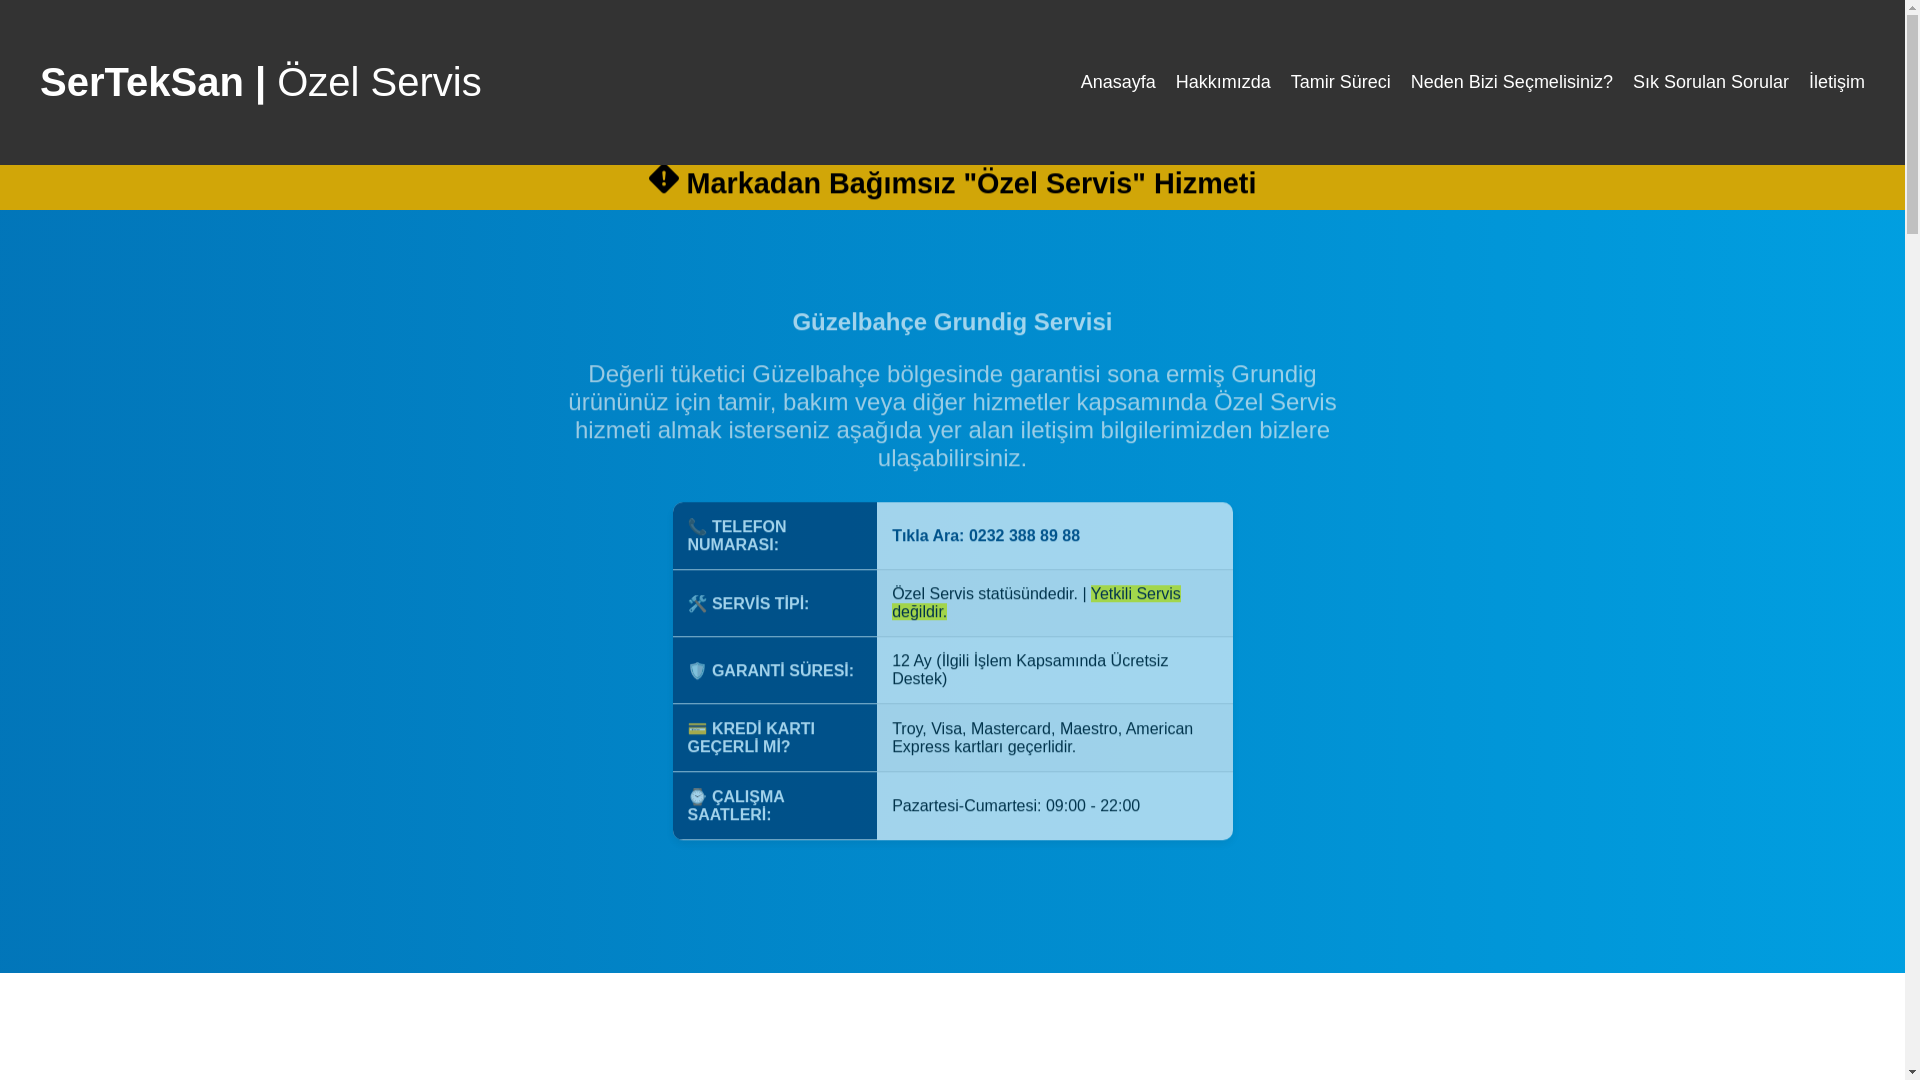1920x1080 pixels.
Task: Click the credit card icon beside KREDİ KARTI
Action: point(697,729)
